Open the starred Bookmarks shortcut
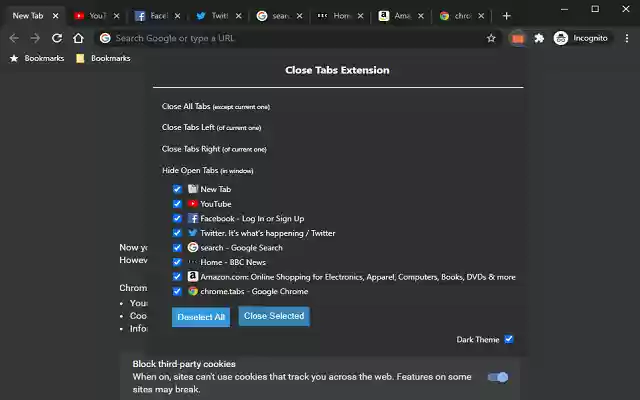This screenshot has width=640, height=400. 37,58
